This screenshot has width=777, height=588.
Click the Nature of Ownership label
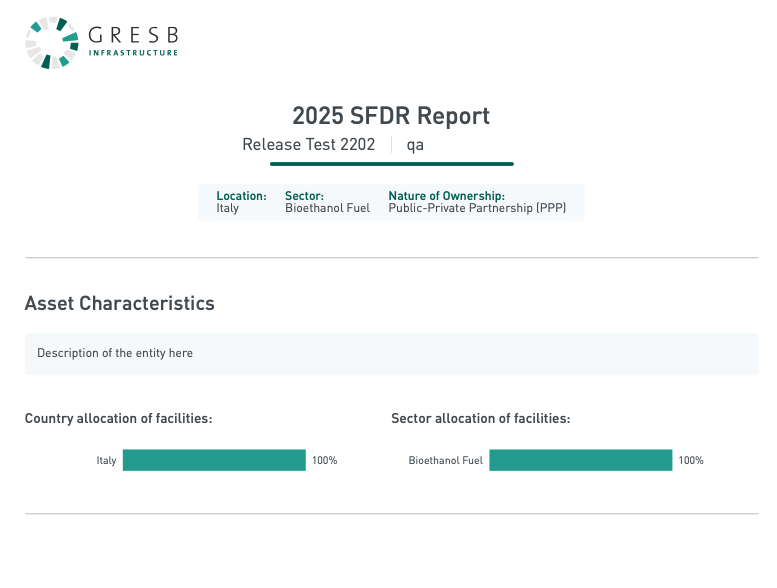[446, 196]
